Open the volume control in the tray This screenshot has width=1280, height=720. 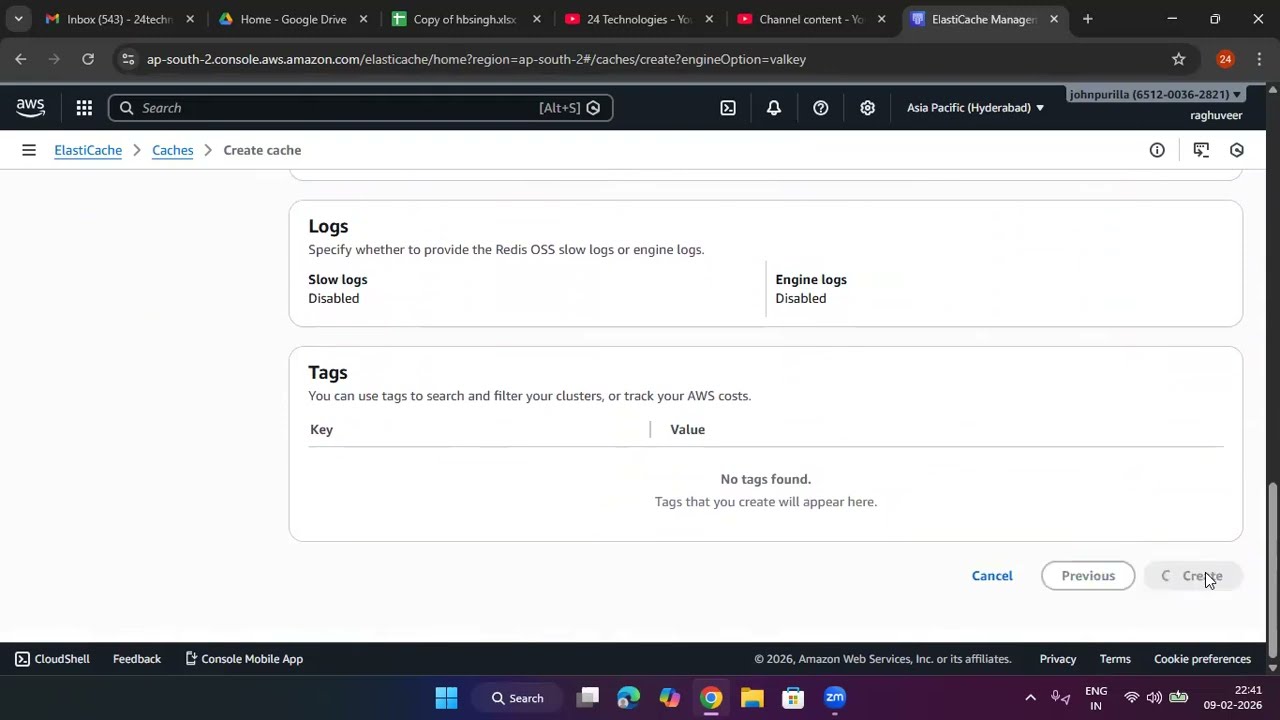(1154, 698)
